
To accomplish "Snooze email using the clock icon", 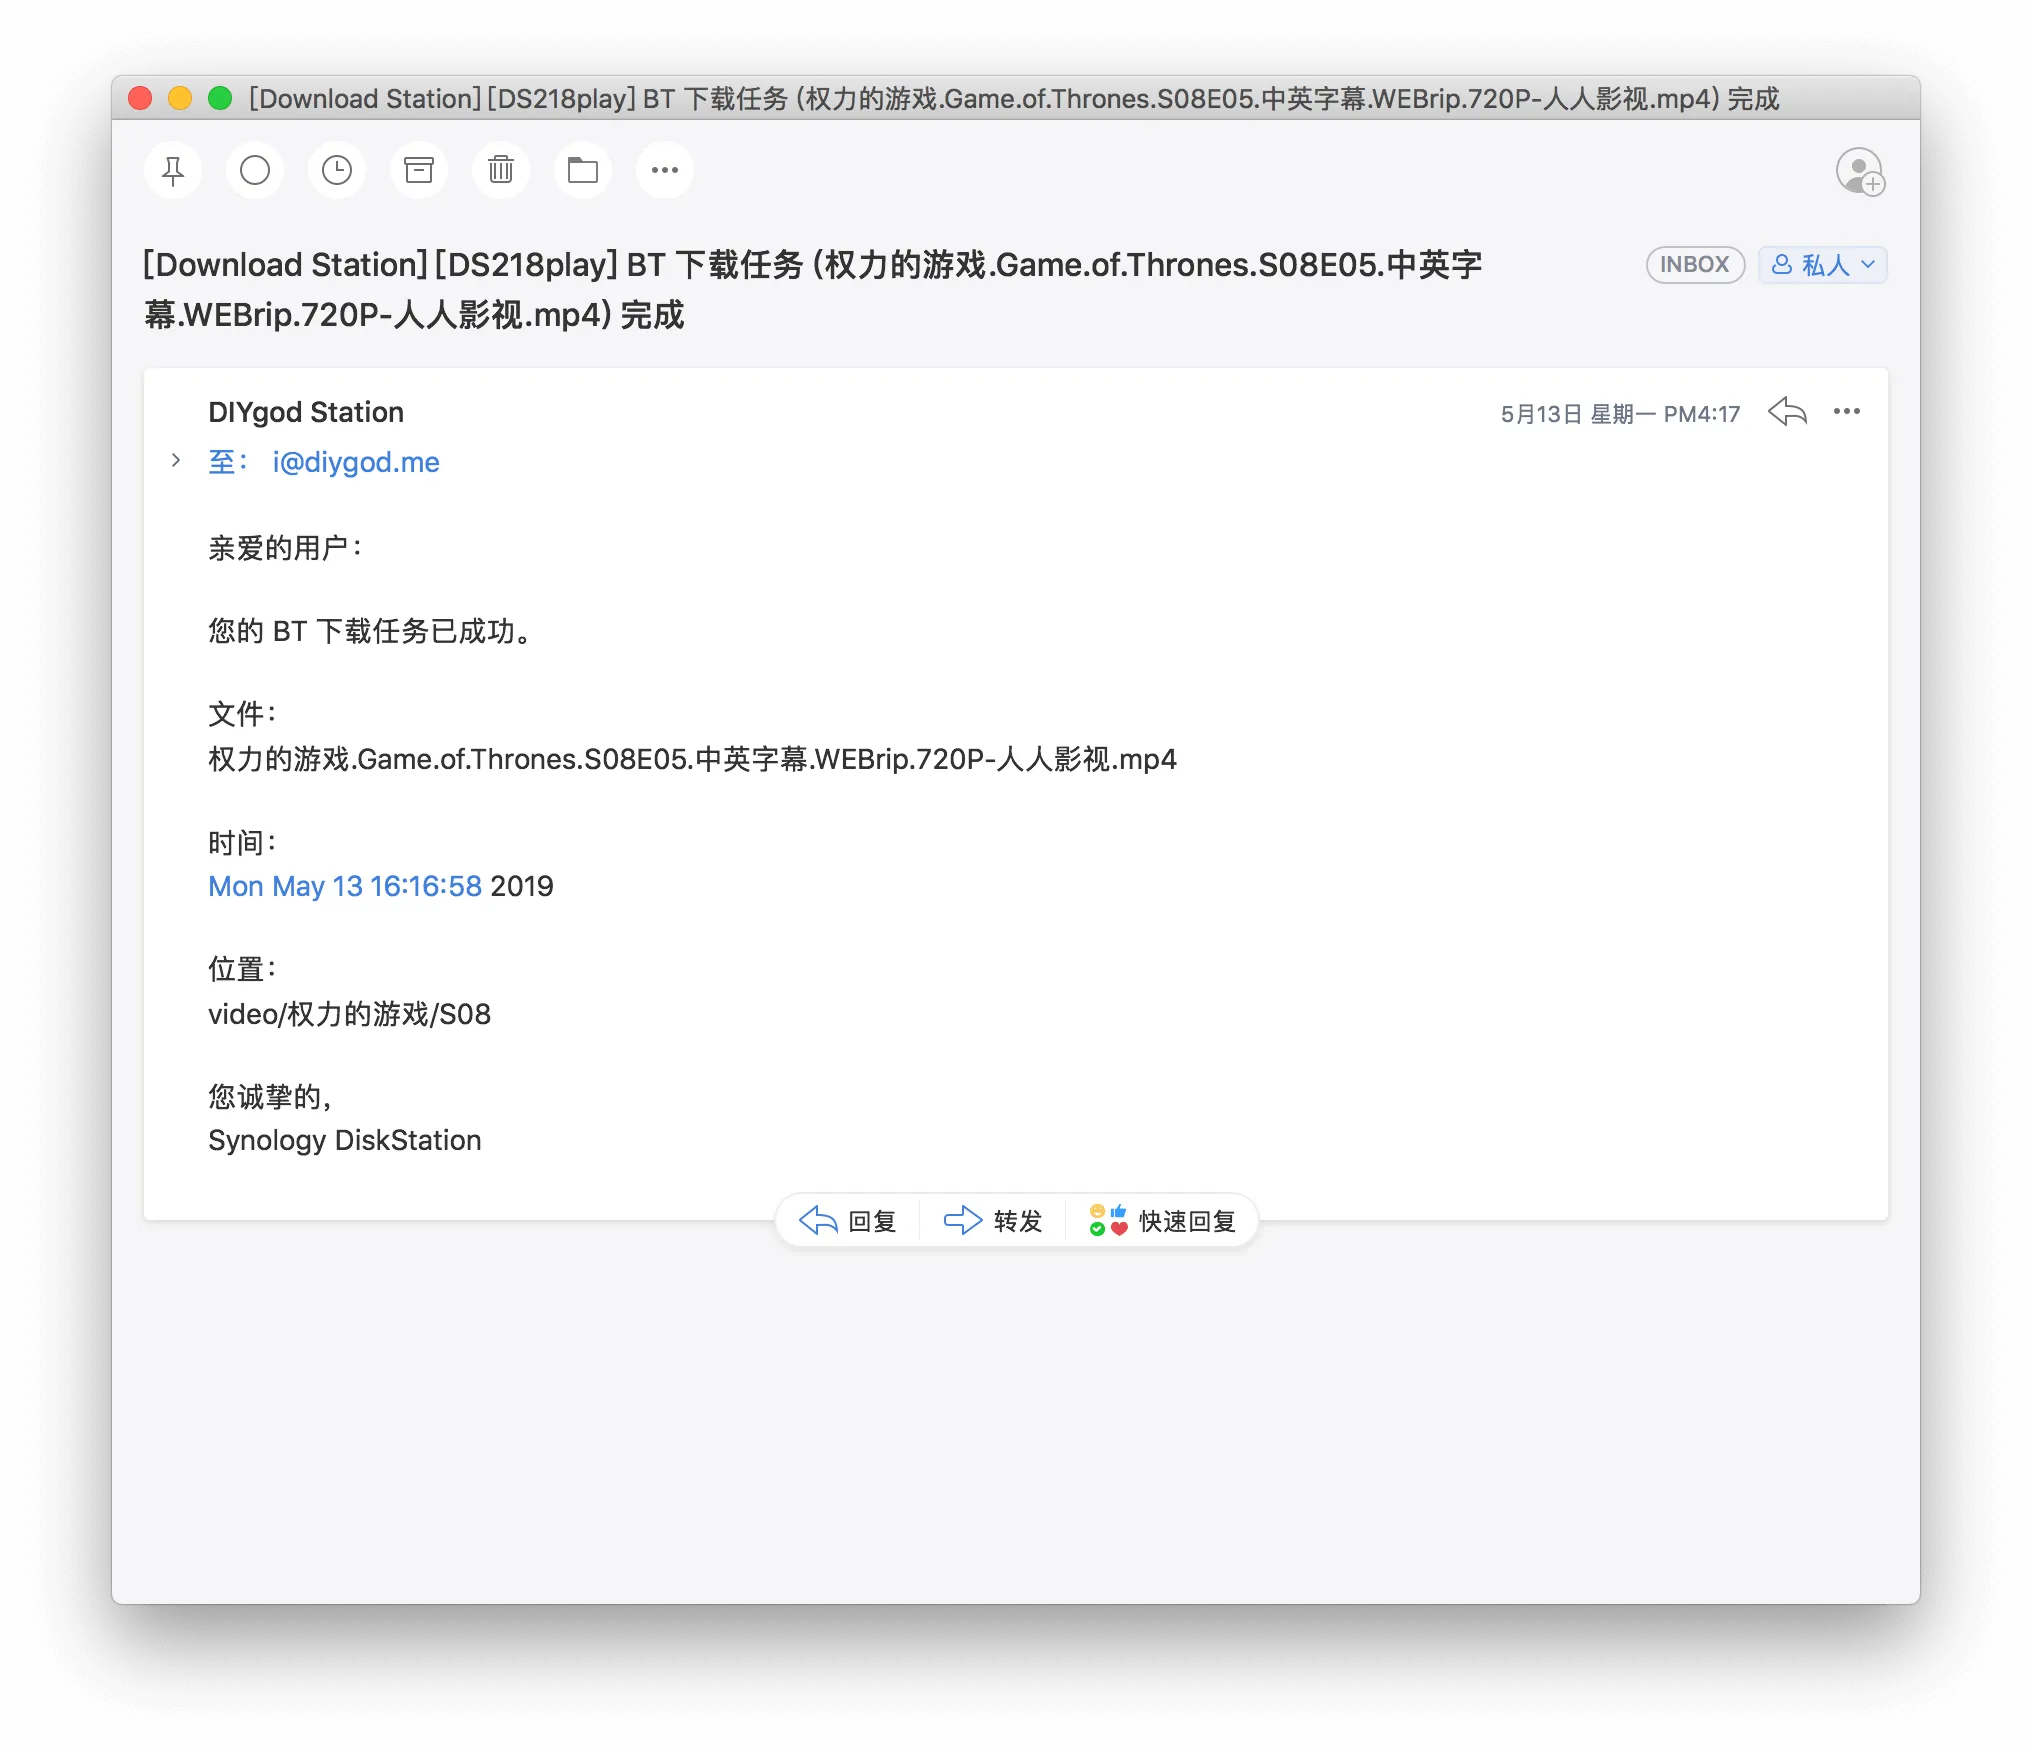I will [337, 171].
